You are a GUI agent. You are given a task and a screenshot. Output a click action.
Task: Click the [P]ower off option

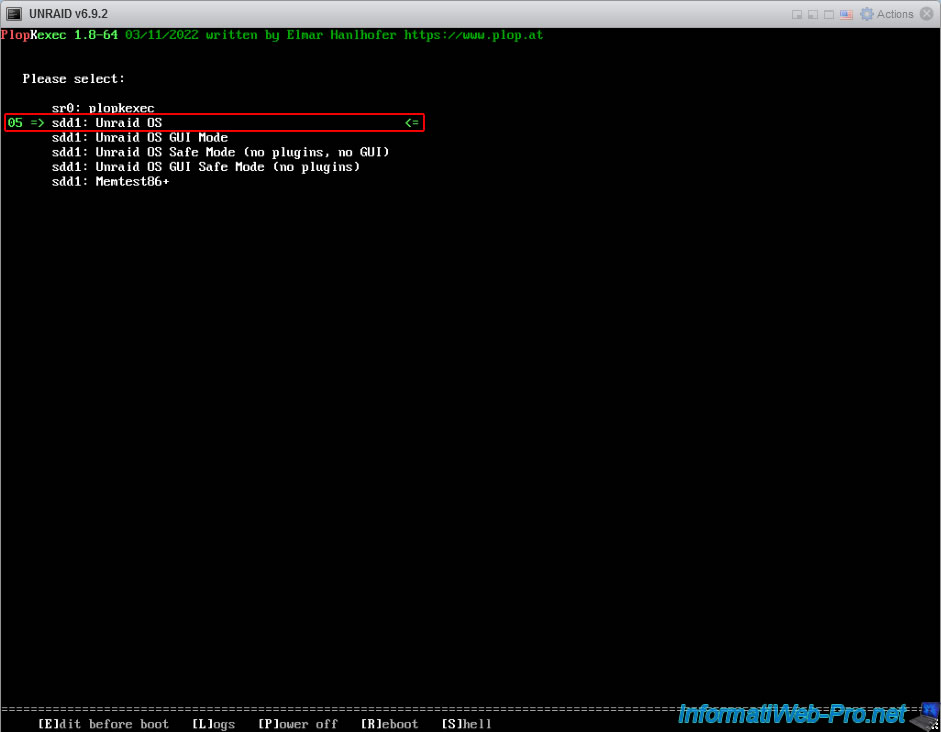coord(297,724)
